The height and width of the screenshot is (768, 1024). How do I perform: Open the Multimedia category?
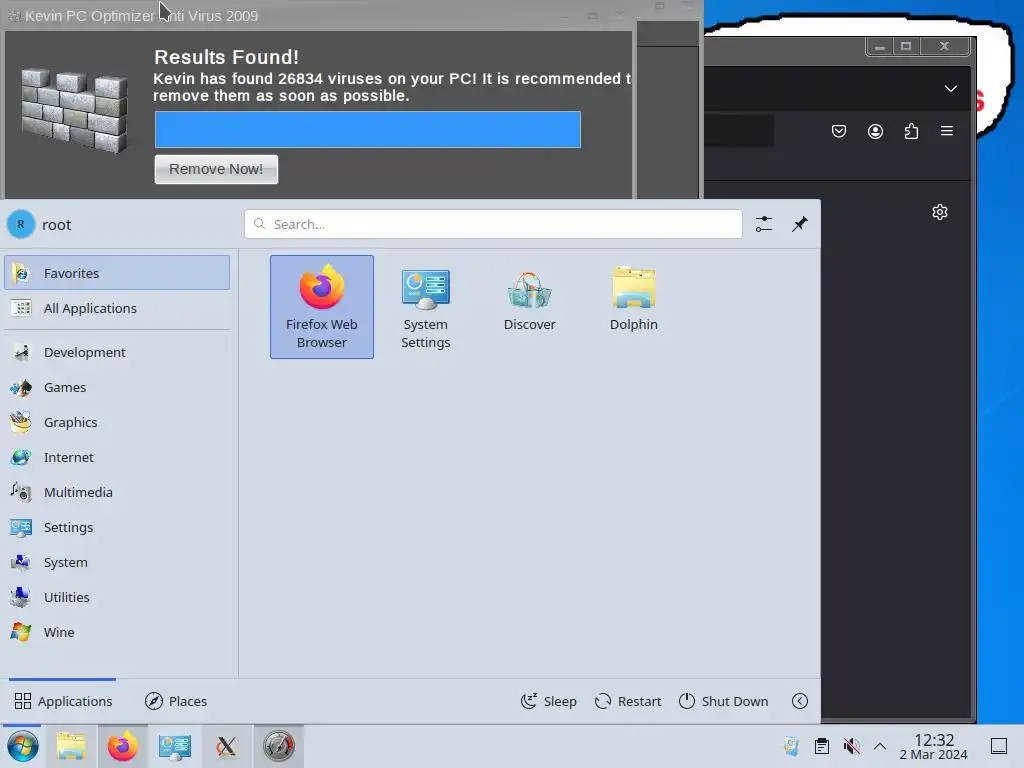click(x=117, y=492)
